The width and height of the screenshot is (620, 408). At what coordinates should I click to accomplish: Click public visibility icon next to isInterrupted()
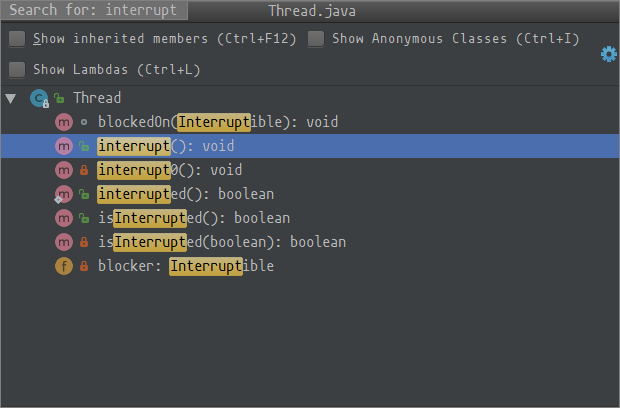coord(84,218)
